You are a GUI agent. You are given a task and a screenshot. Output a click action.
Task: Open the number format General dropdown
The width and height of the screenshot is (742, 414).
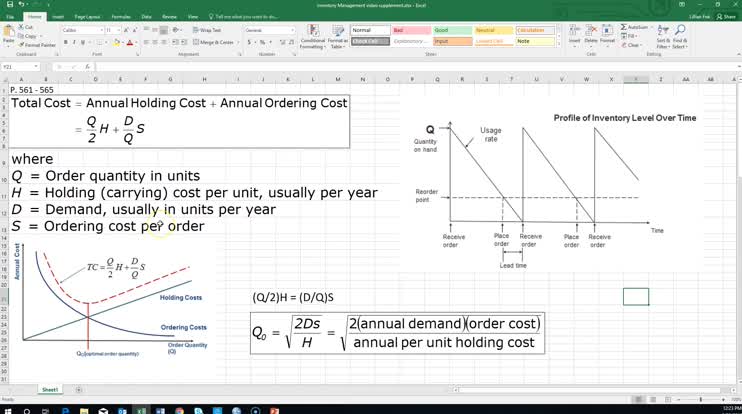click(x=291, y=30)
